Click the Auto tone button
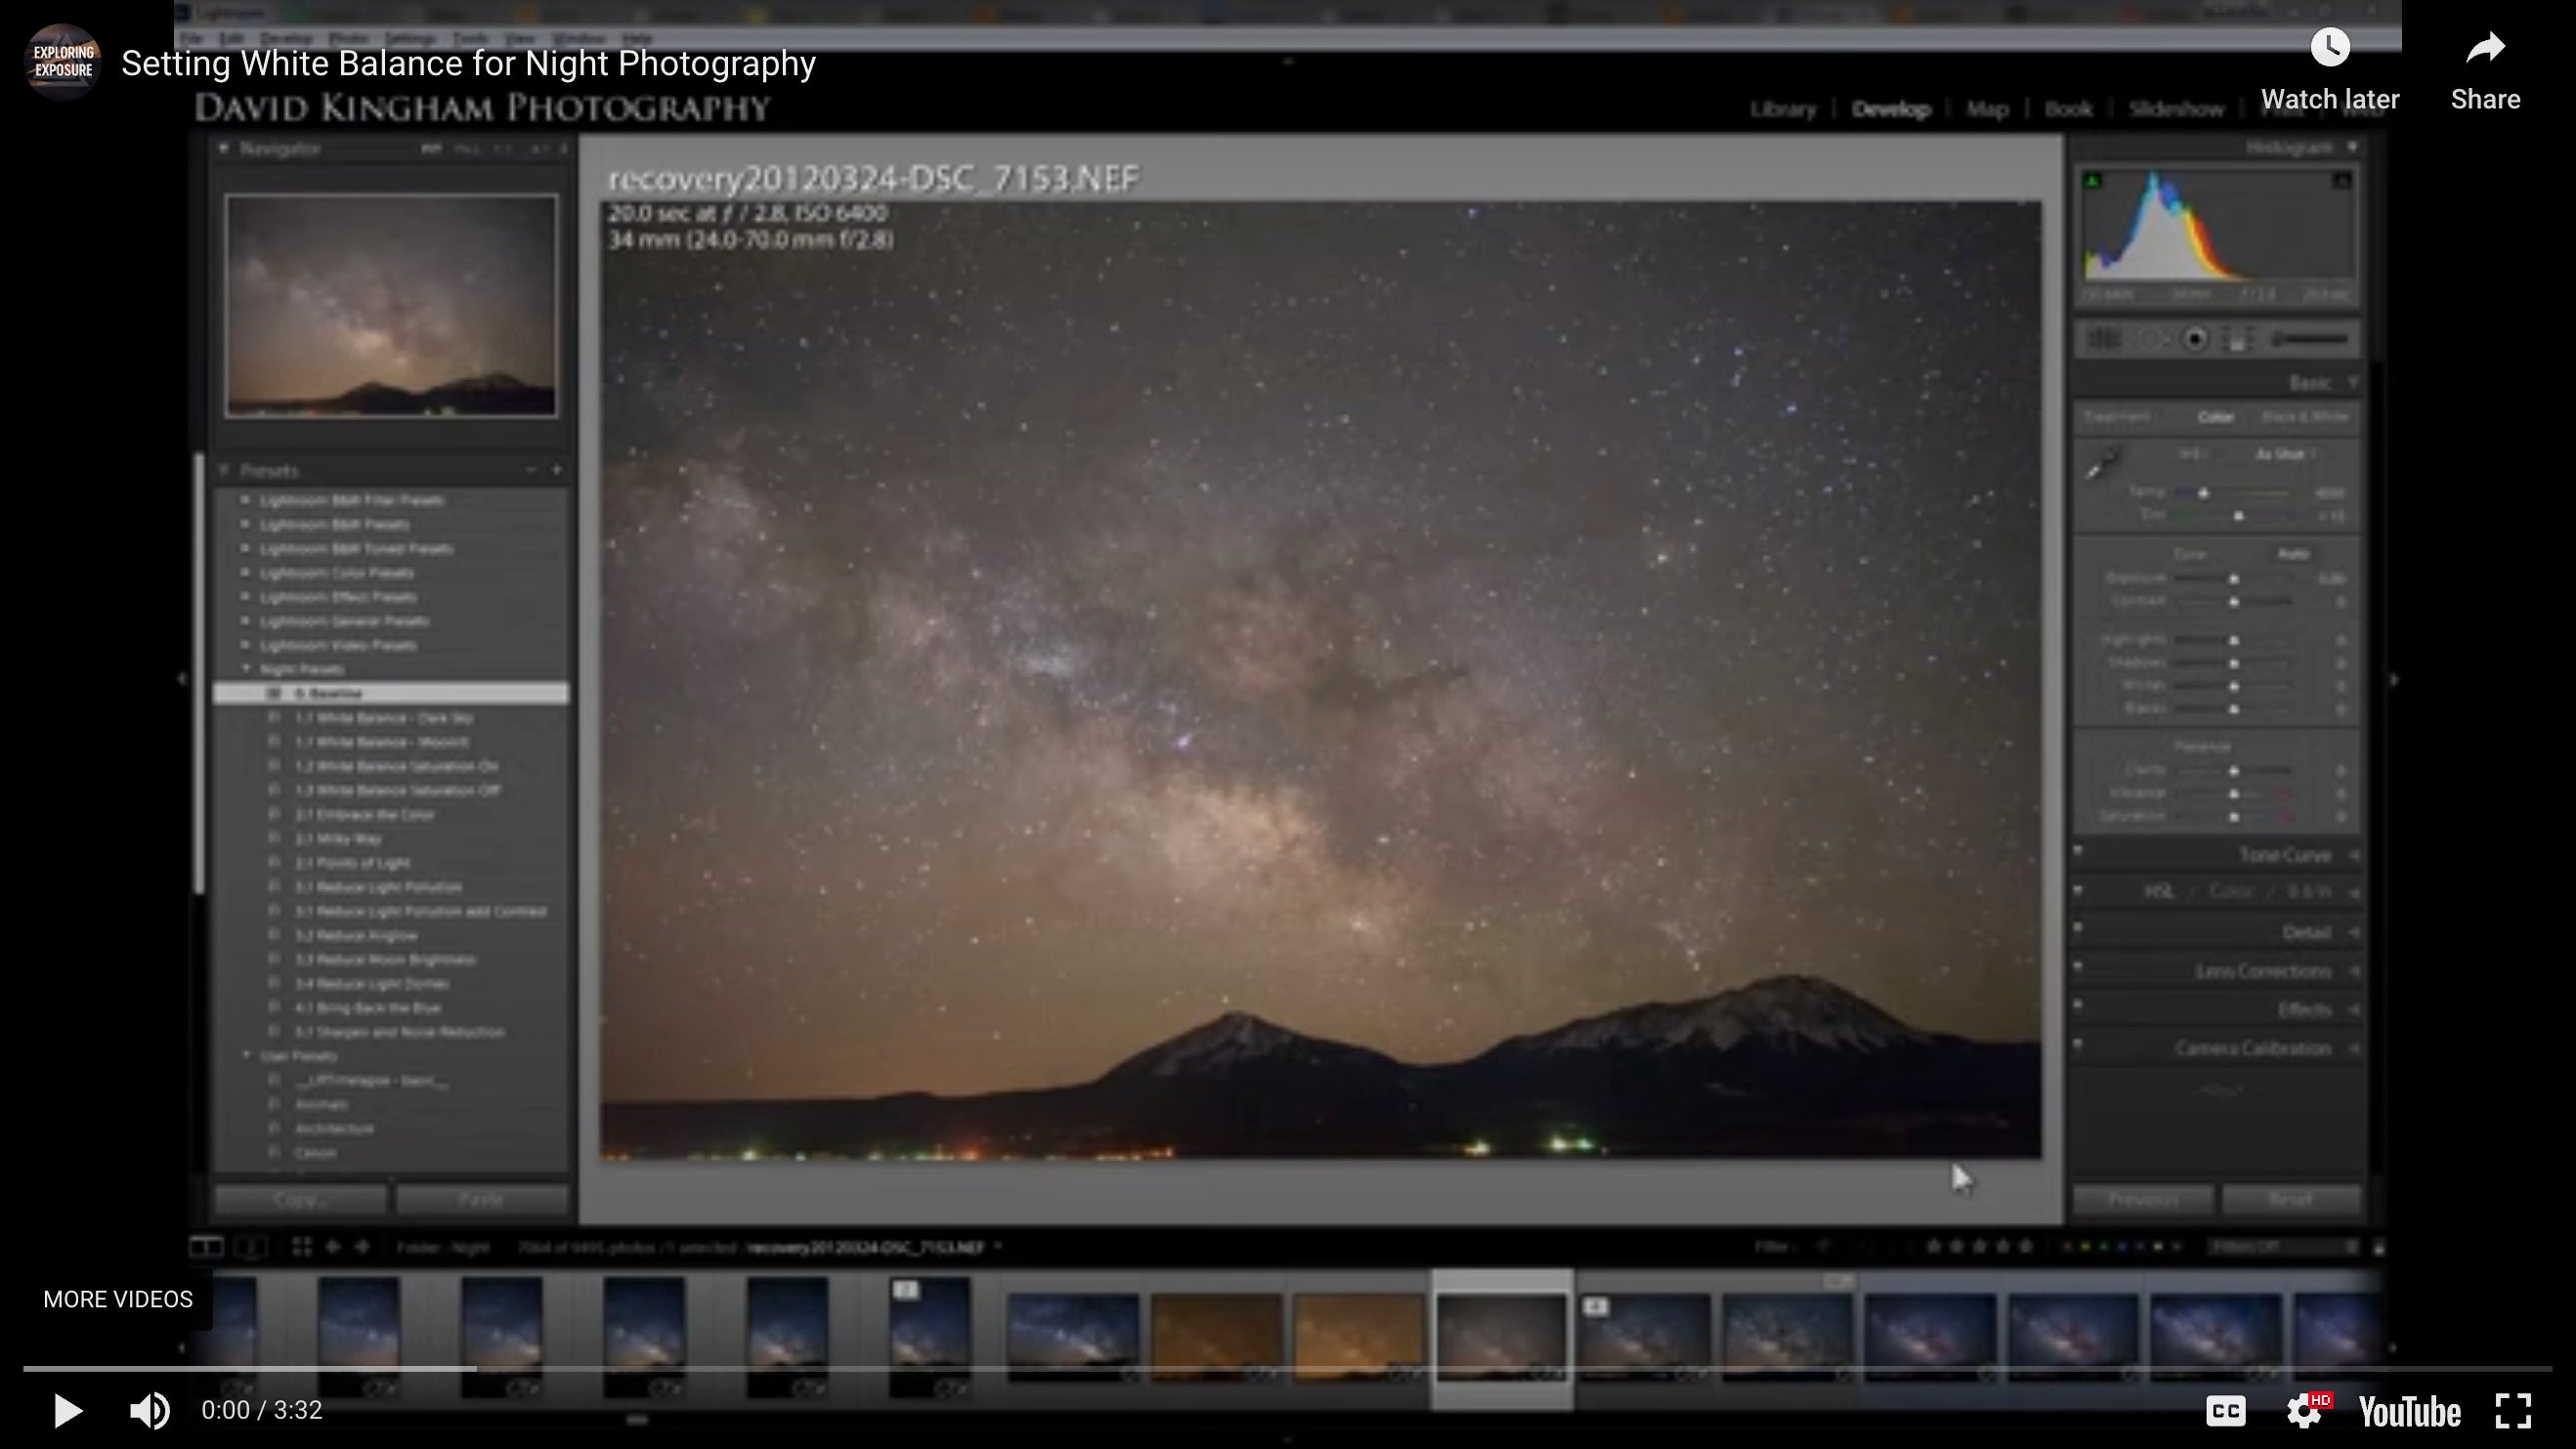 click(x=2293, y=553)
